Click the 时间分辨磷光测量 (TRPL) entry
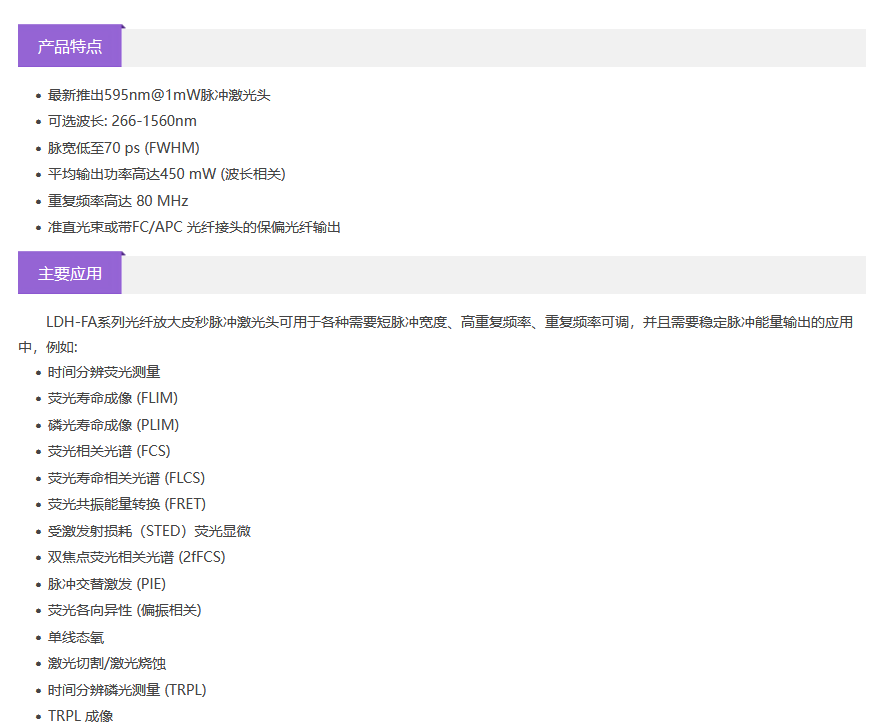Image resolution: width=882 pixels, height=728 pixels. (x=127, y=690)
